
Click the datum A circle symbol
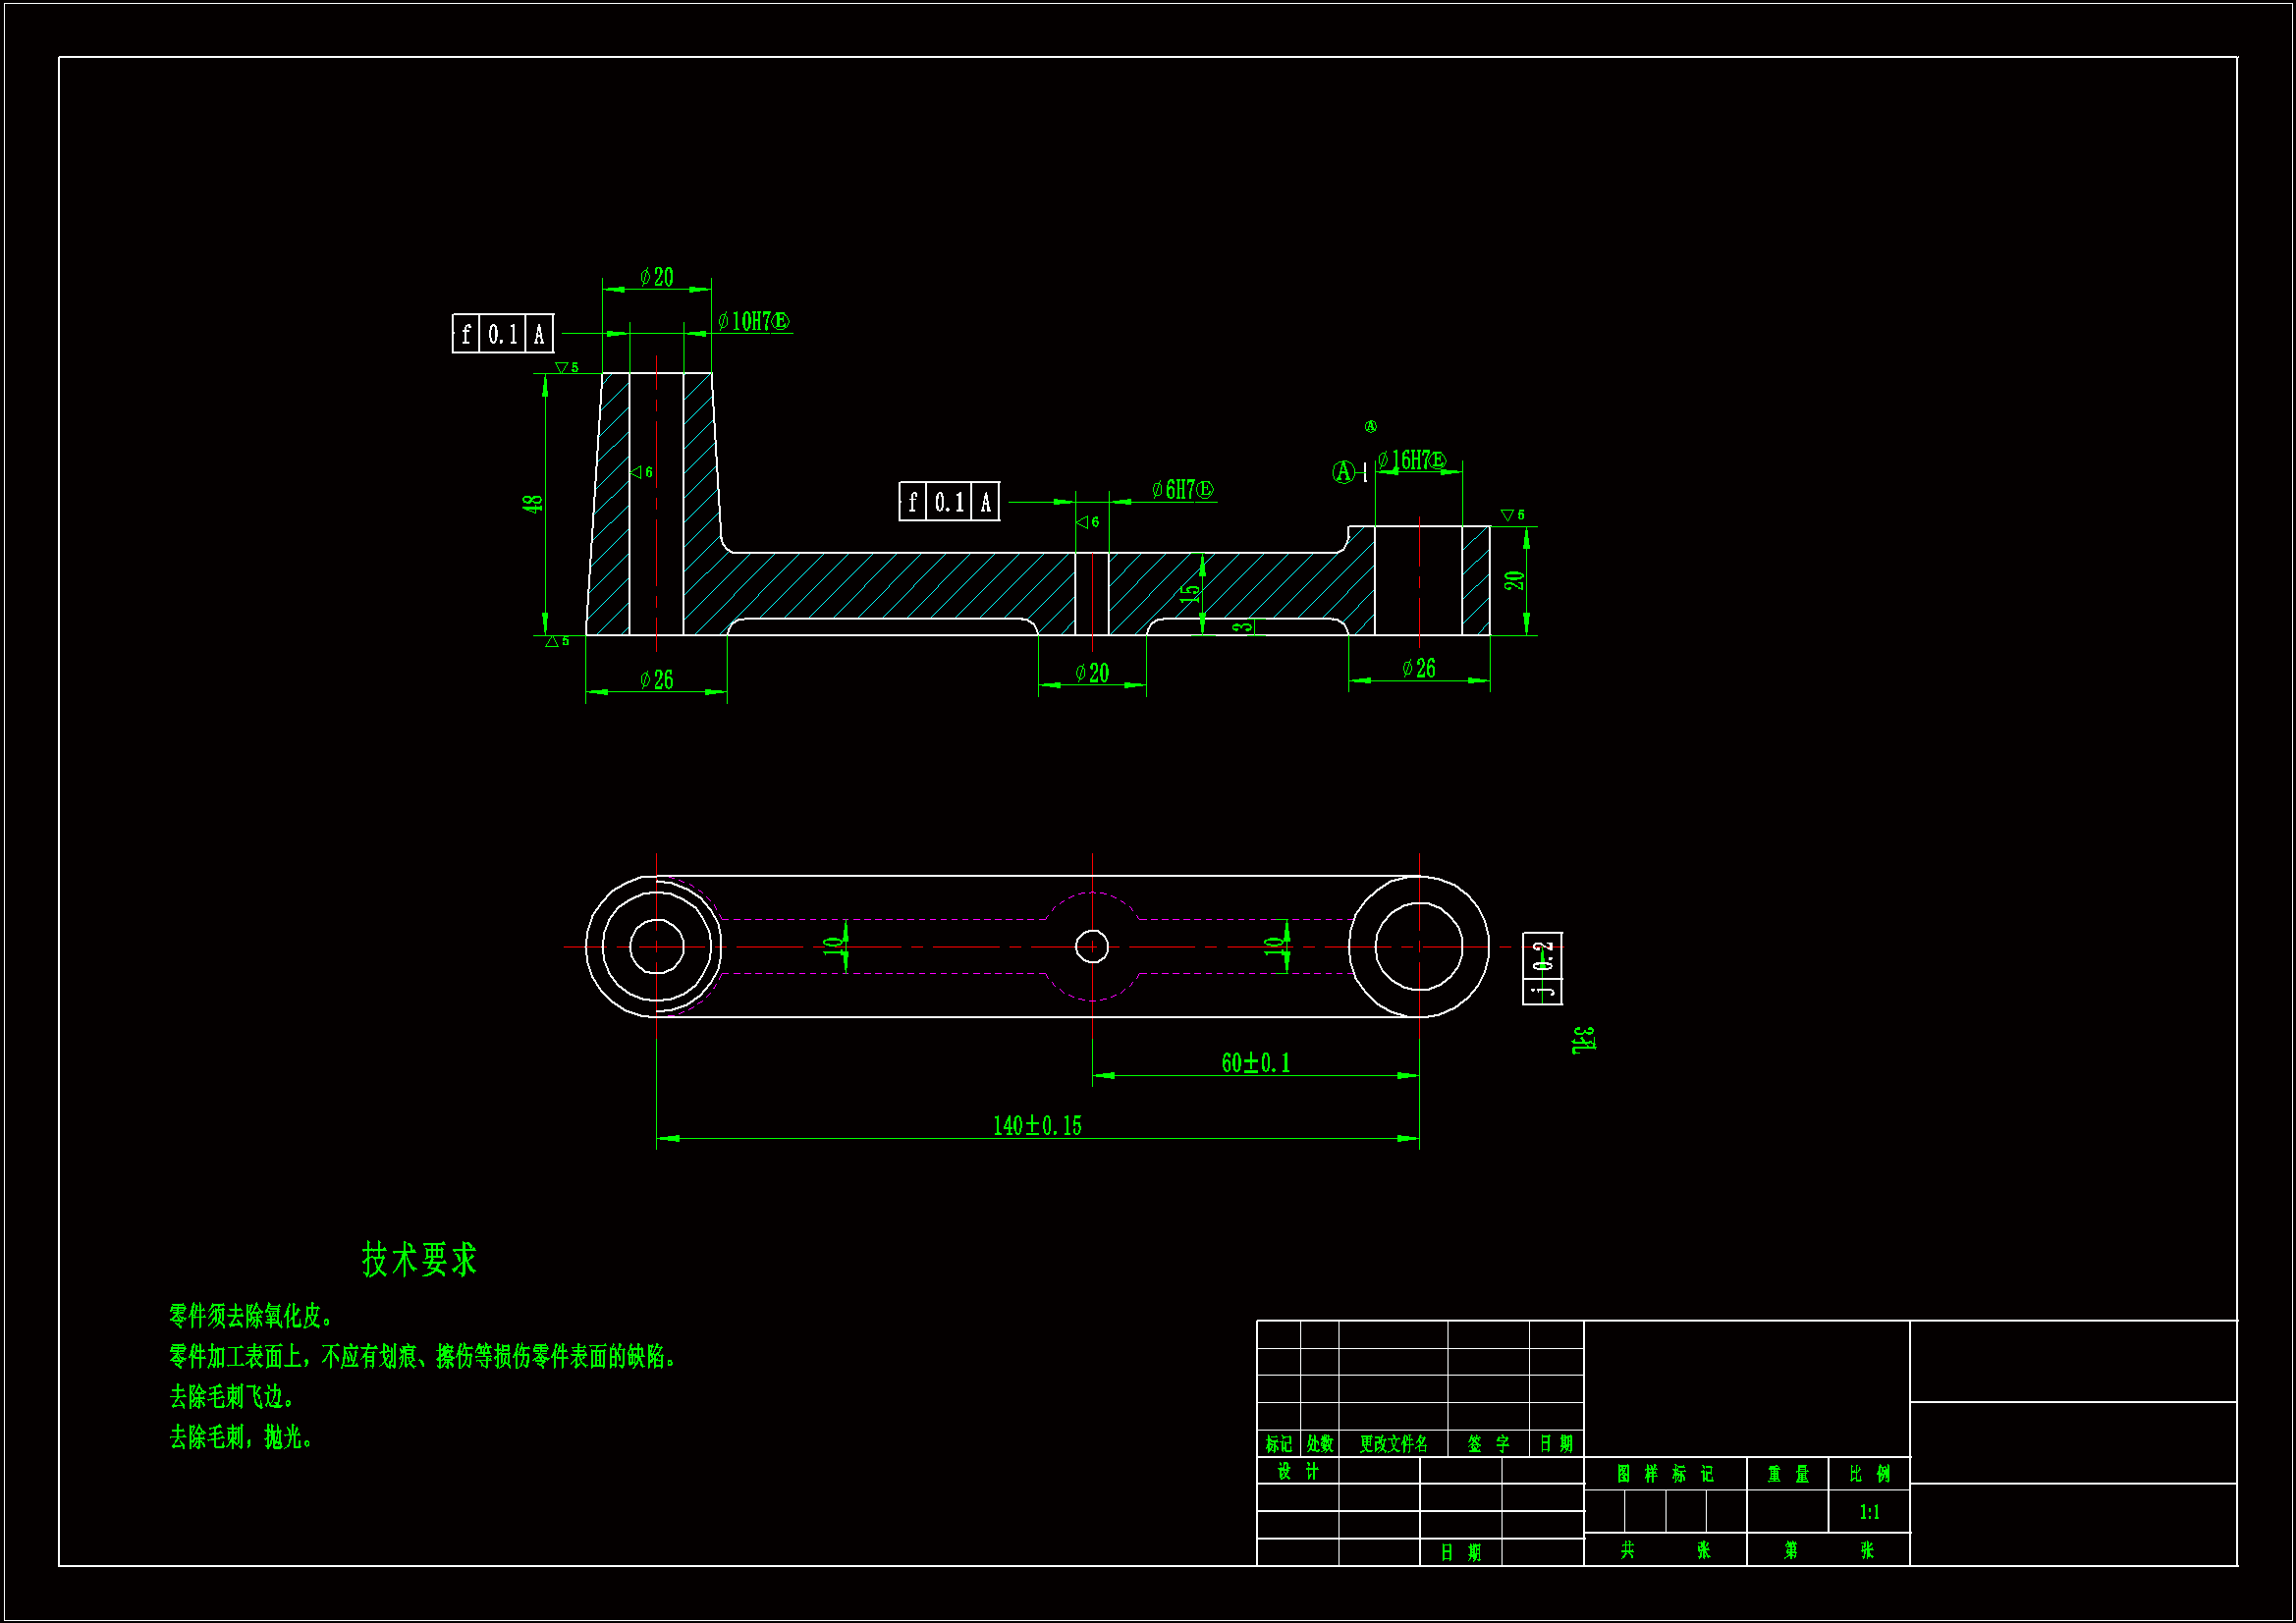(x=1343, y=472)
